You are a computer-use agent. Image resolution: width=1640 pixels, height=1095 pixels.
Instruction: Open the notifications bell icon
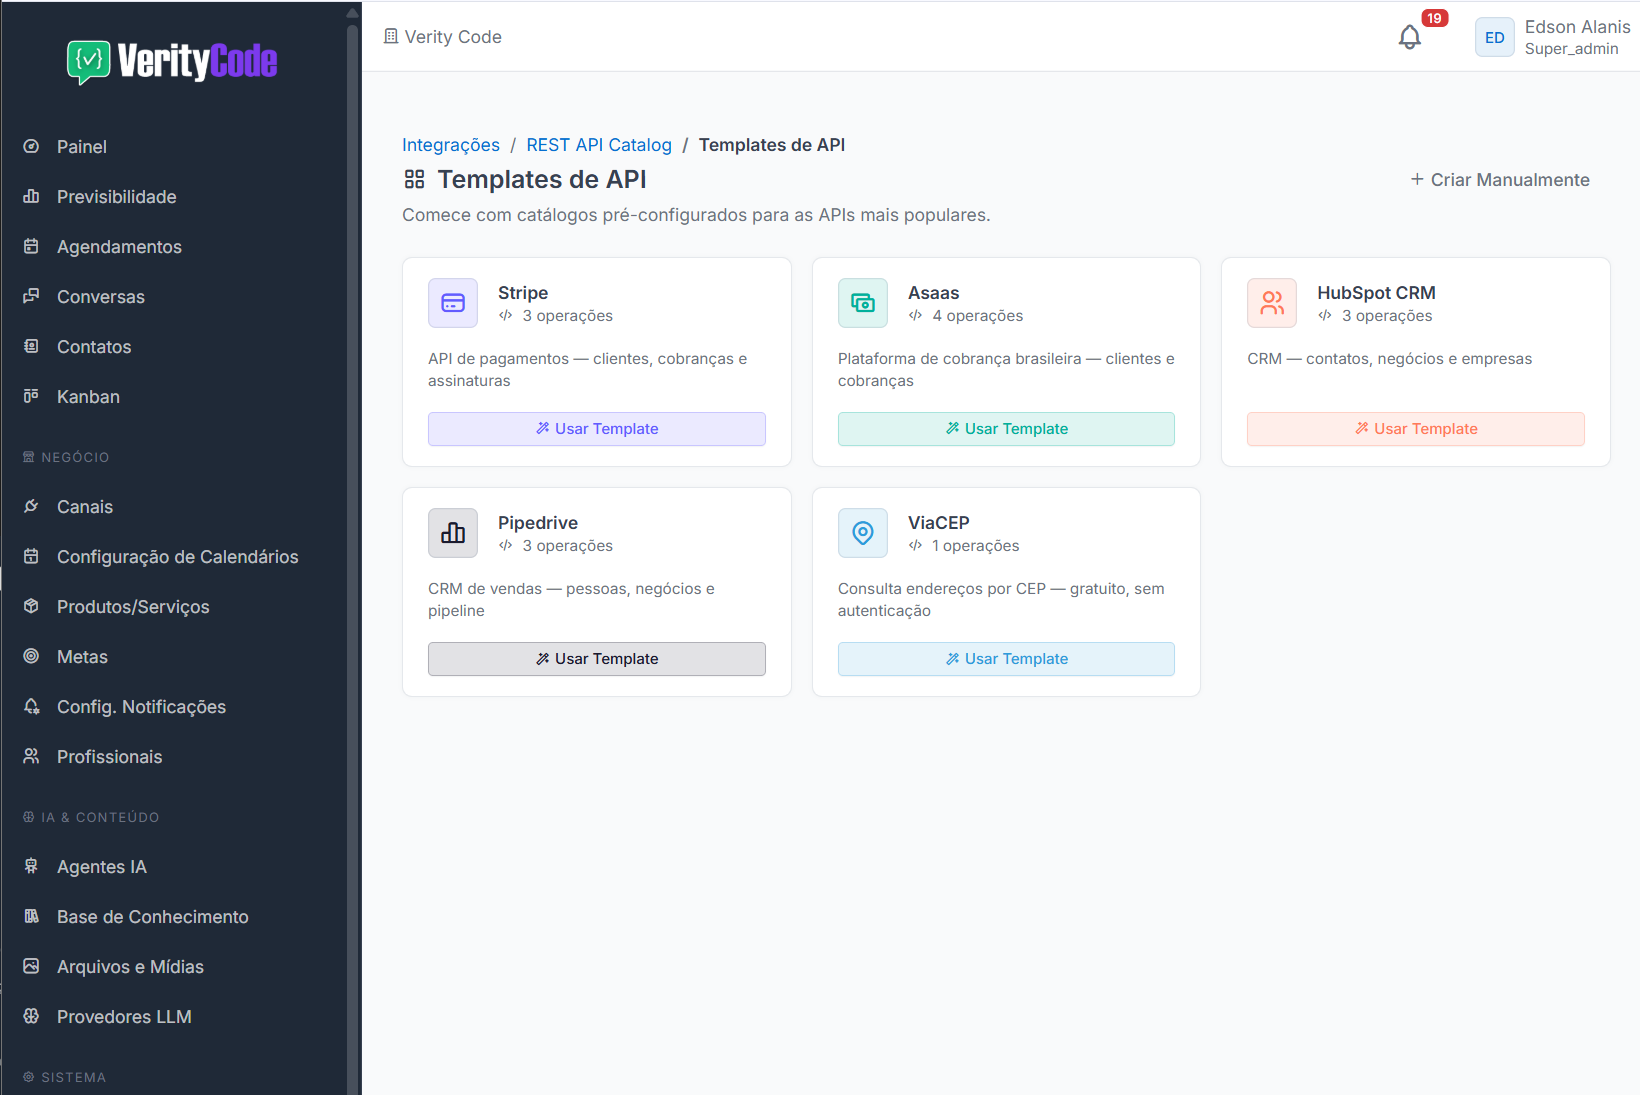(x=1409, y=37)
